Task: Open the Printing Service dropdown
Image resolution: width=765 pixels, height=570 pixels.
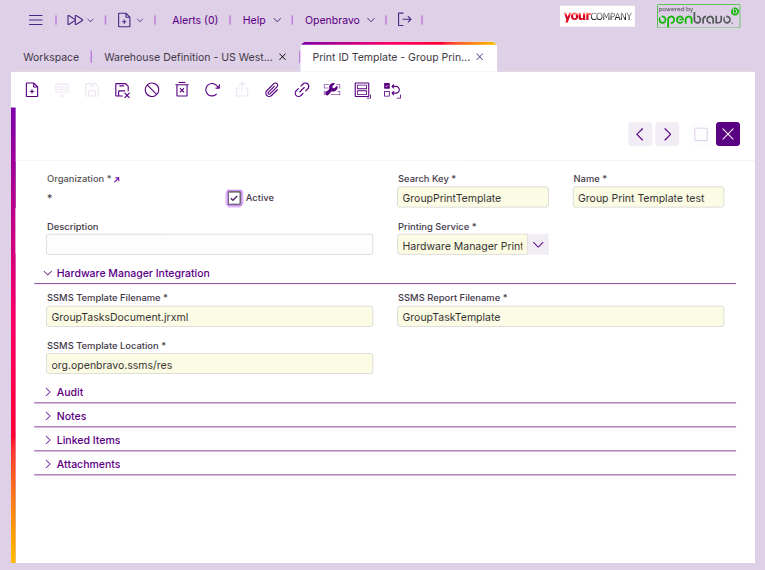Action: (538, 245)
